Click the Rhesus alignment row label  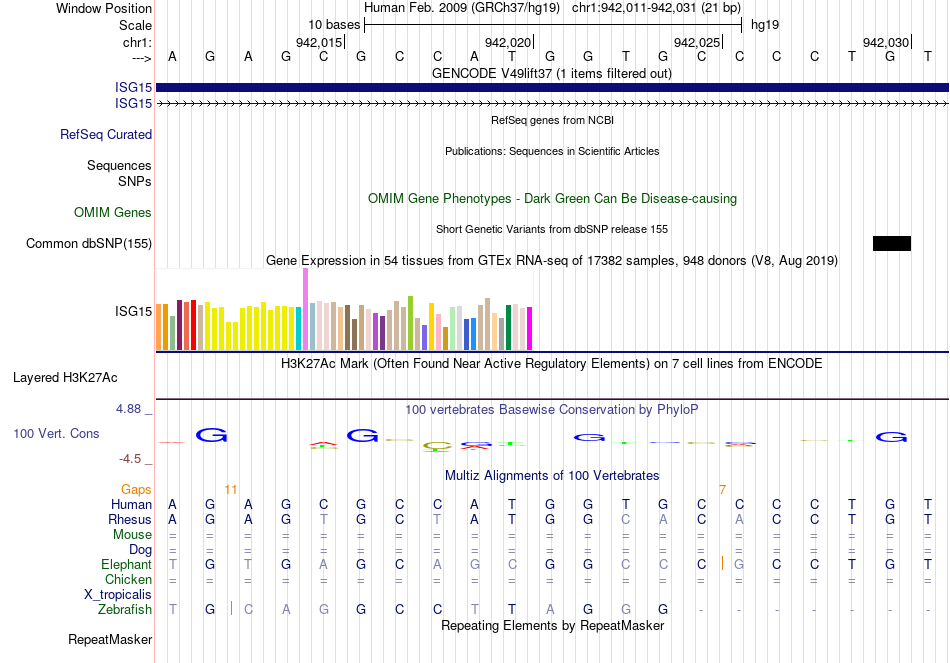[130, 520]
